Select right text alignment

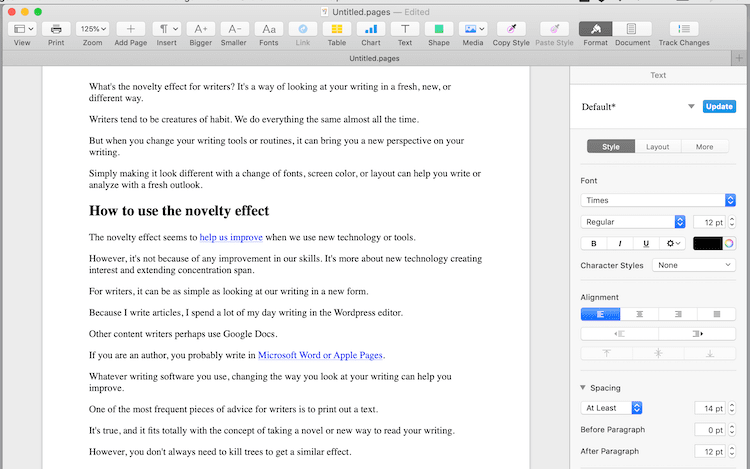tap(678, 314)
